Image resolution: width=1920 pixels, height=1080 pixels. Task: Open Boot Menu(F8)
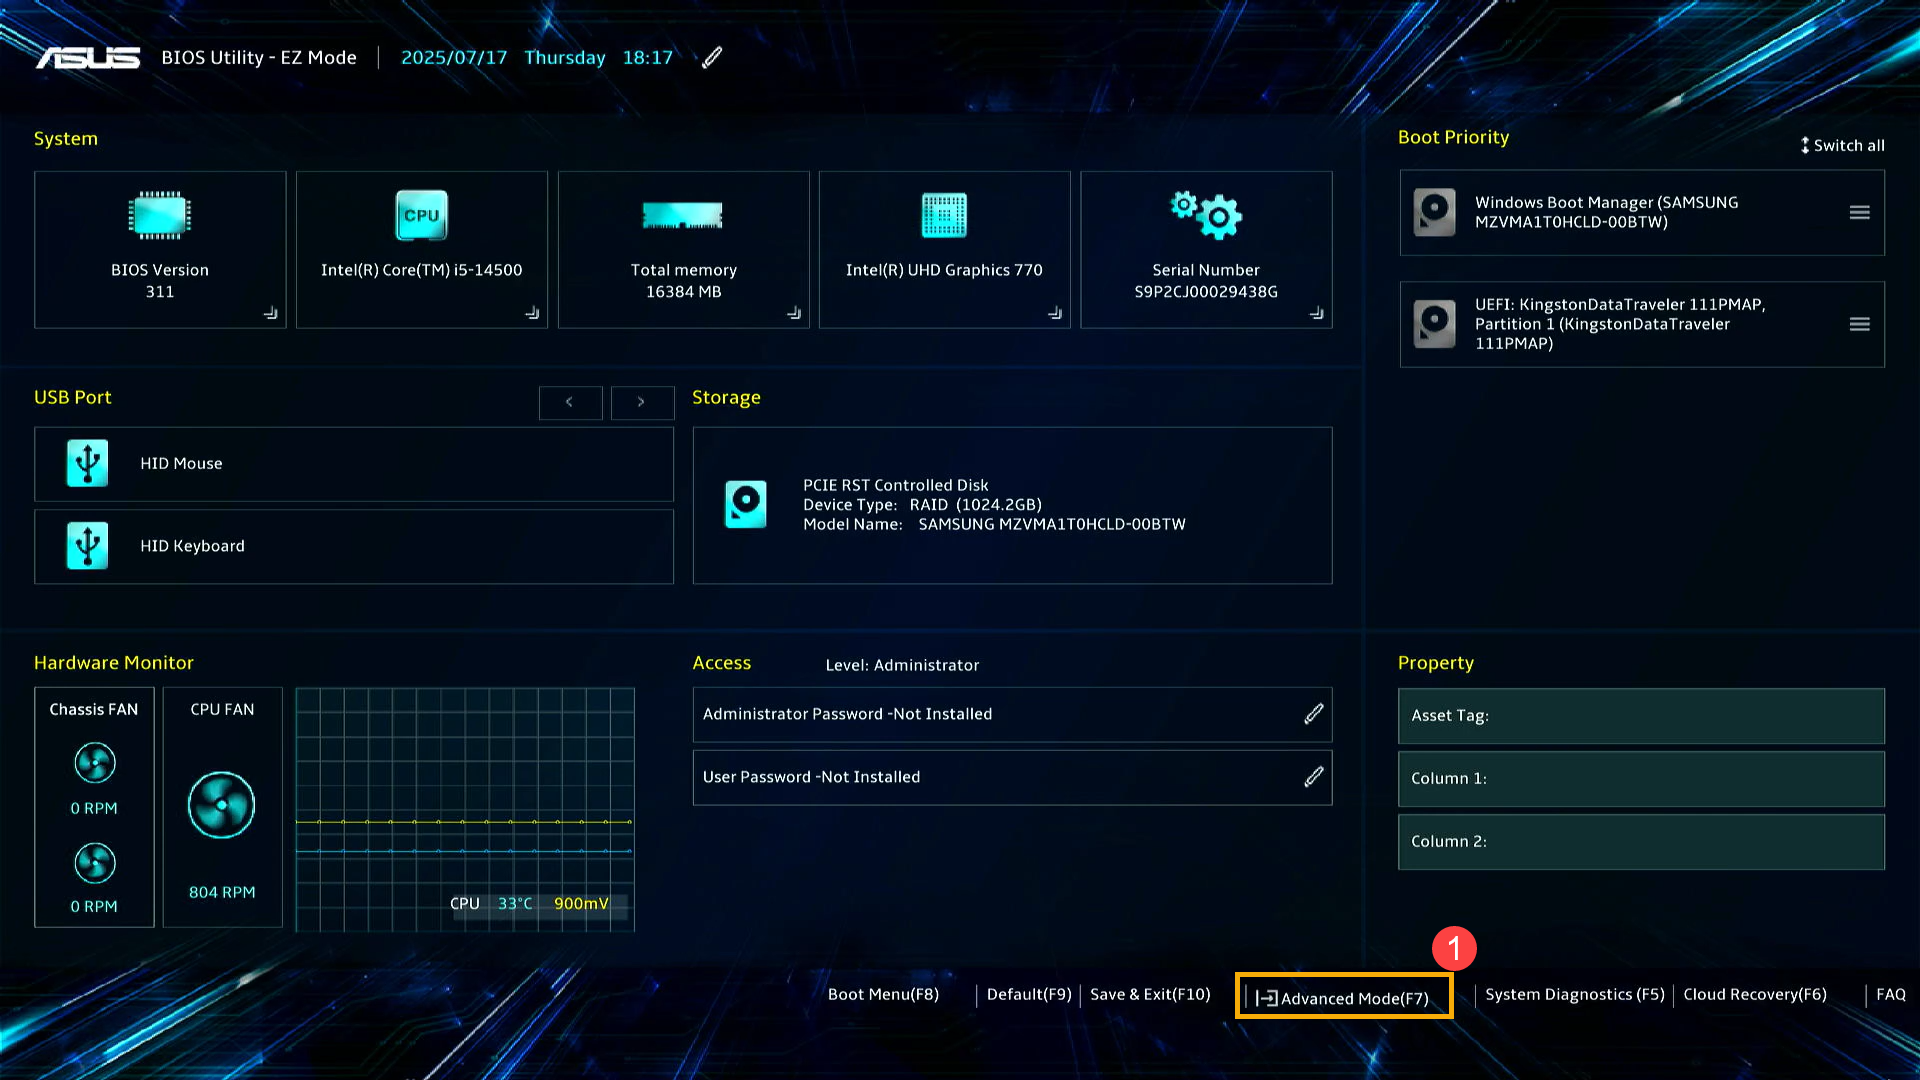pos(883,995)
